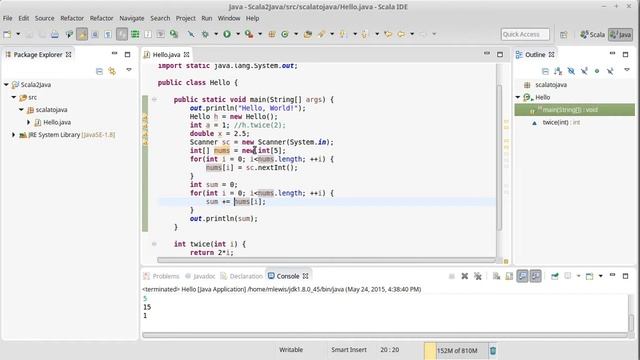This screenshot has height=360, width=640.
Task: Click the Back navigation arrow icon
Action: click(401, 35)
